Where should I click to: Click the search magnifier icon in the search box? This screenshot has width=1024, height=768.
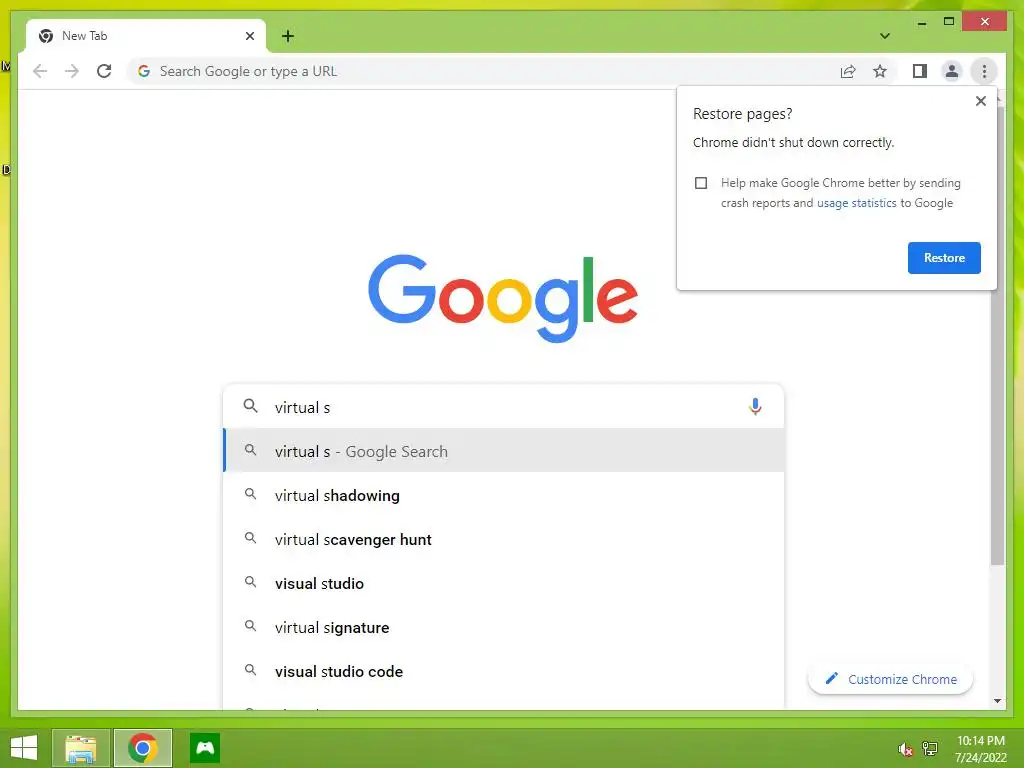click(250, 406)
